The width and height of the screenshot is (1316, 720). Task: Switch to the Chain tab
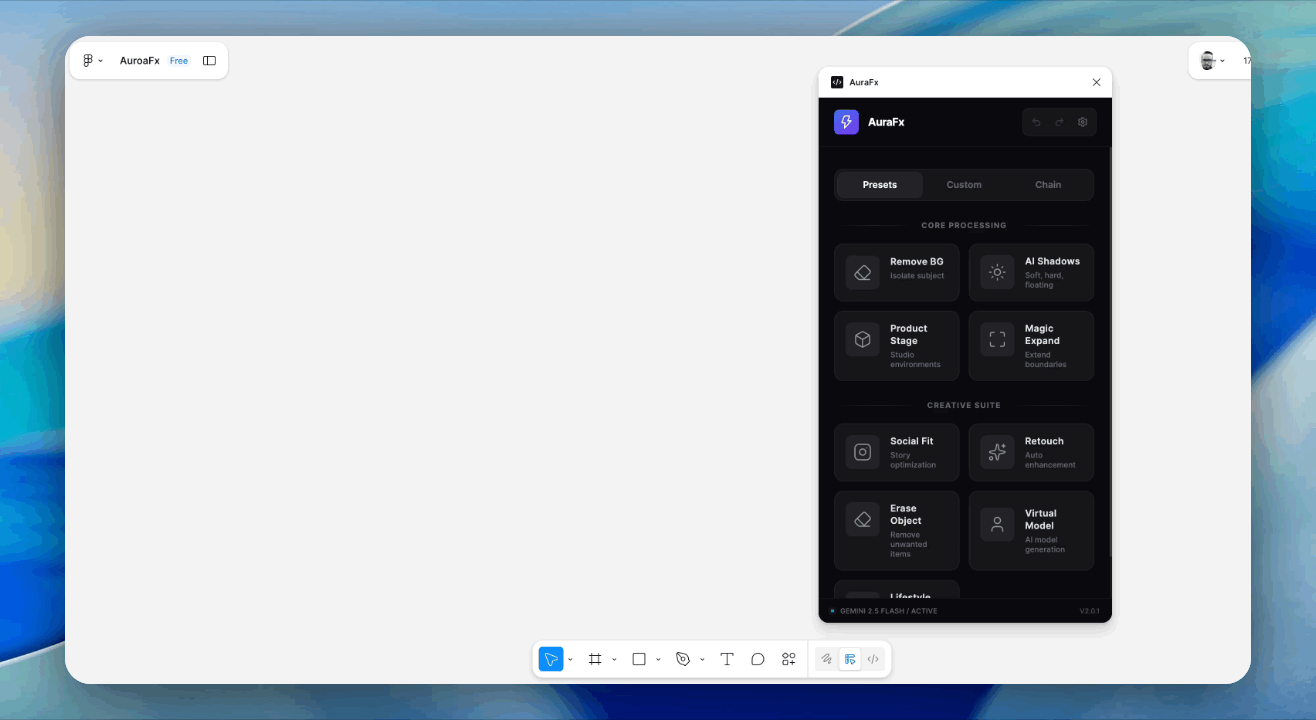pyautogui.click(x=1048, y=185)
